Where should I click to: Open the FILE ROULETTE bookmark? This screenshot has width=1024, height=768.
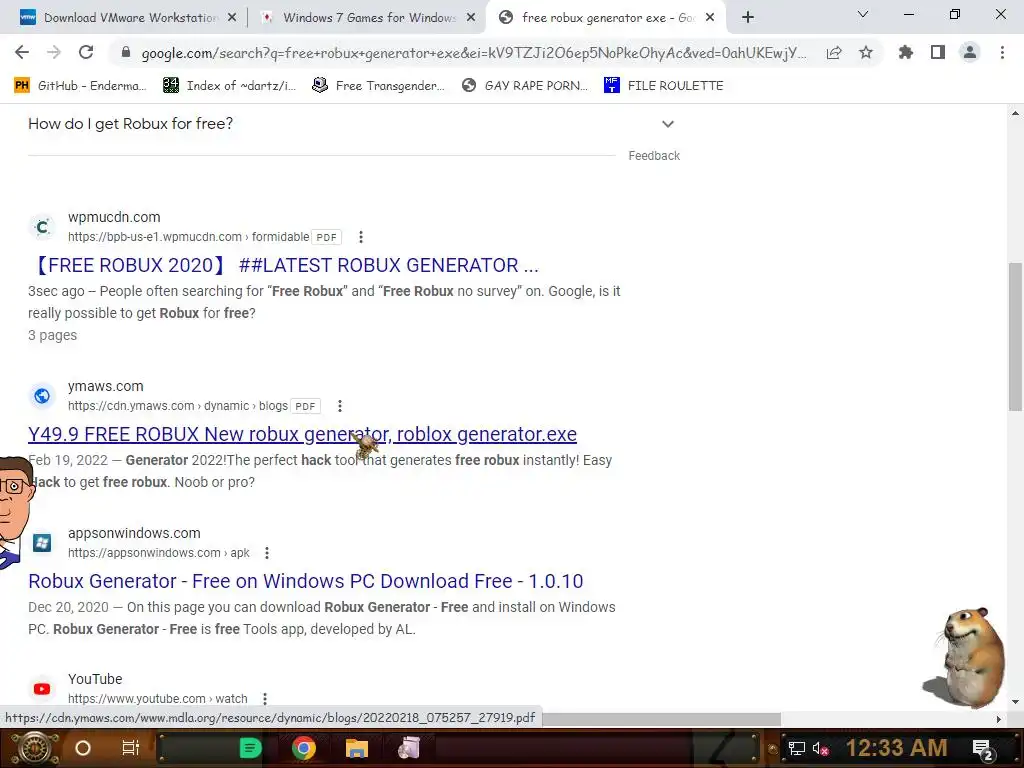(x=664, y=86)
